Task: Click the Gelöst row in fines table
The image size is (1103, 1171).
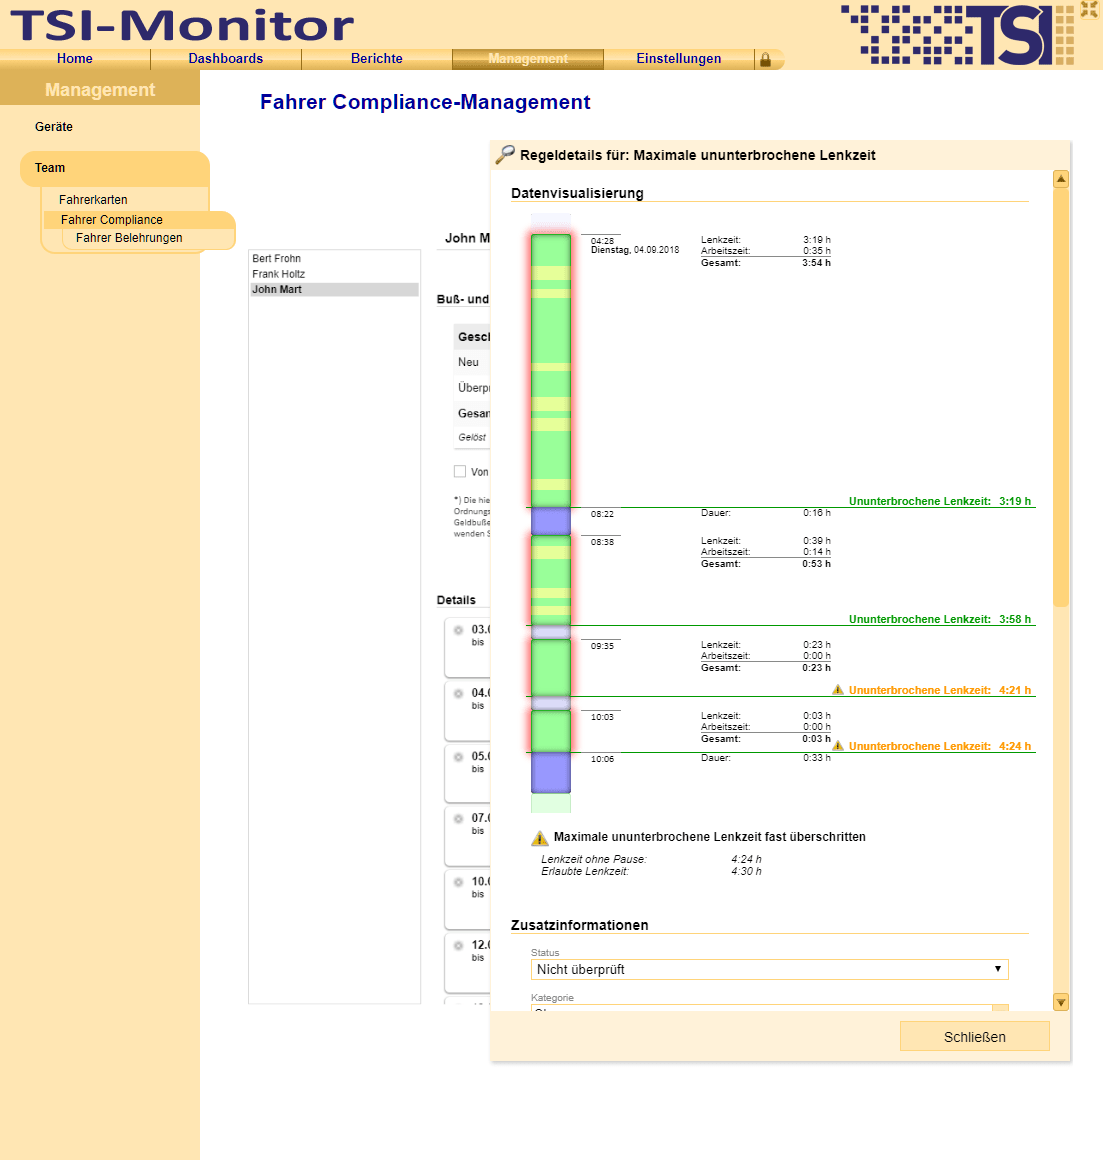Action: 472,438
